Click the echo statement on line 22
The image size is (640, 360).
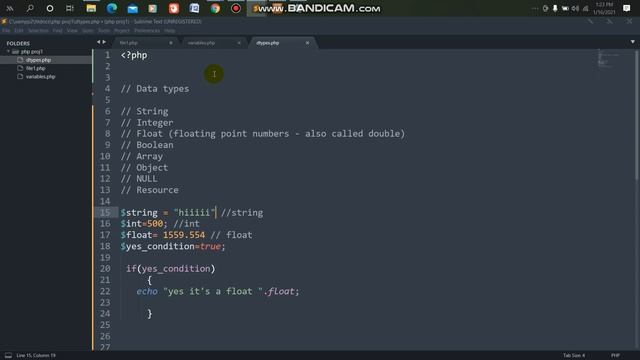[218, 291]
